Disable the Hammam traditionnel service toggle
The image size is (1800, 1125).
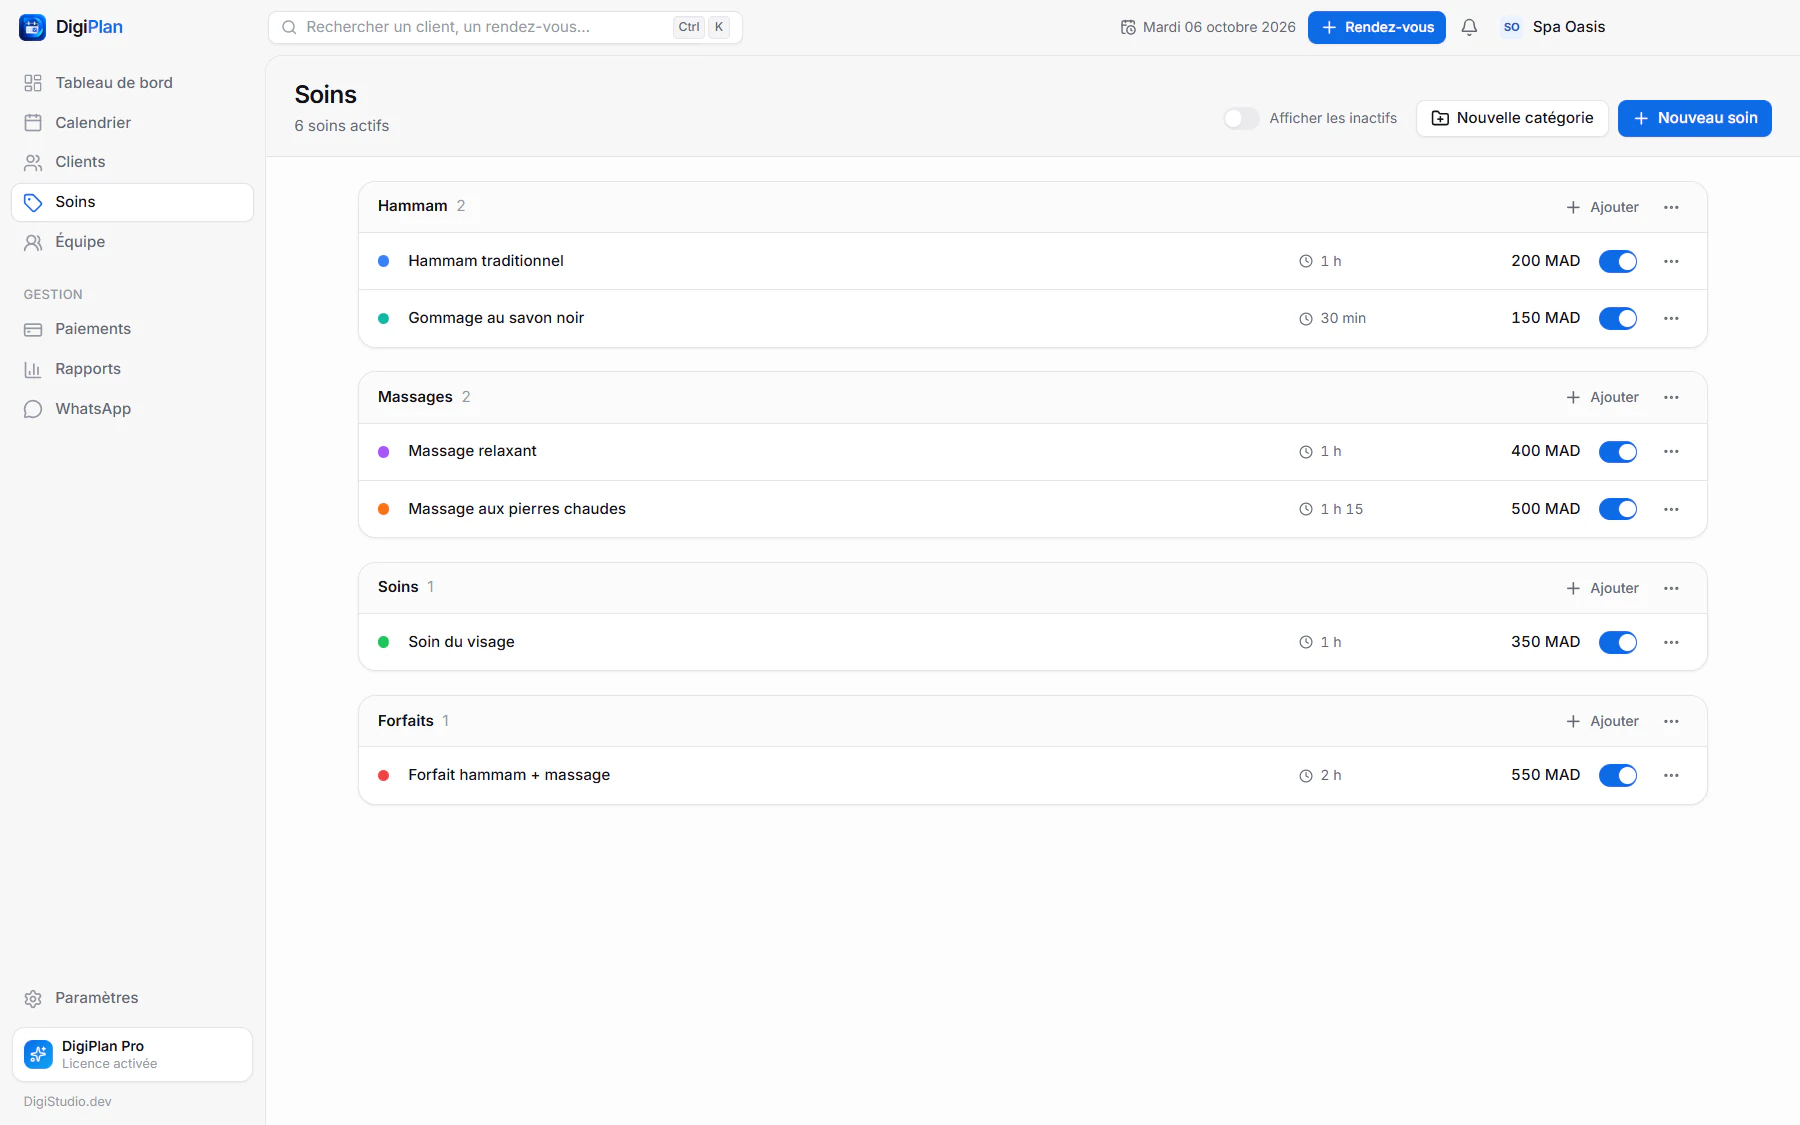1617,261
